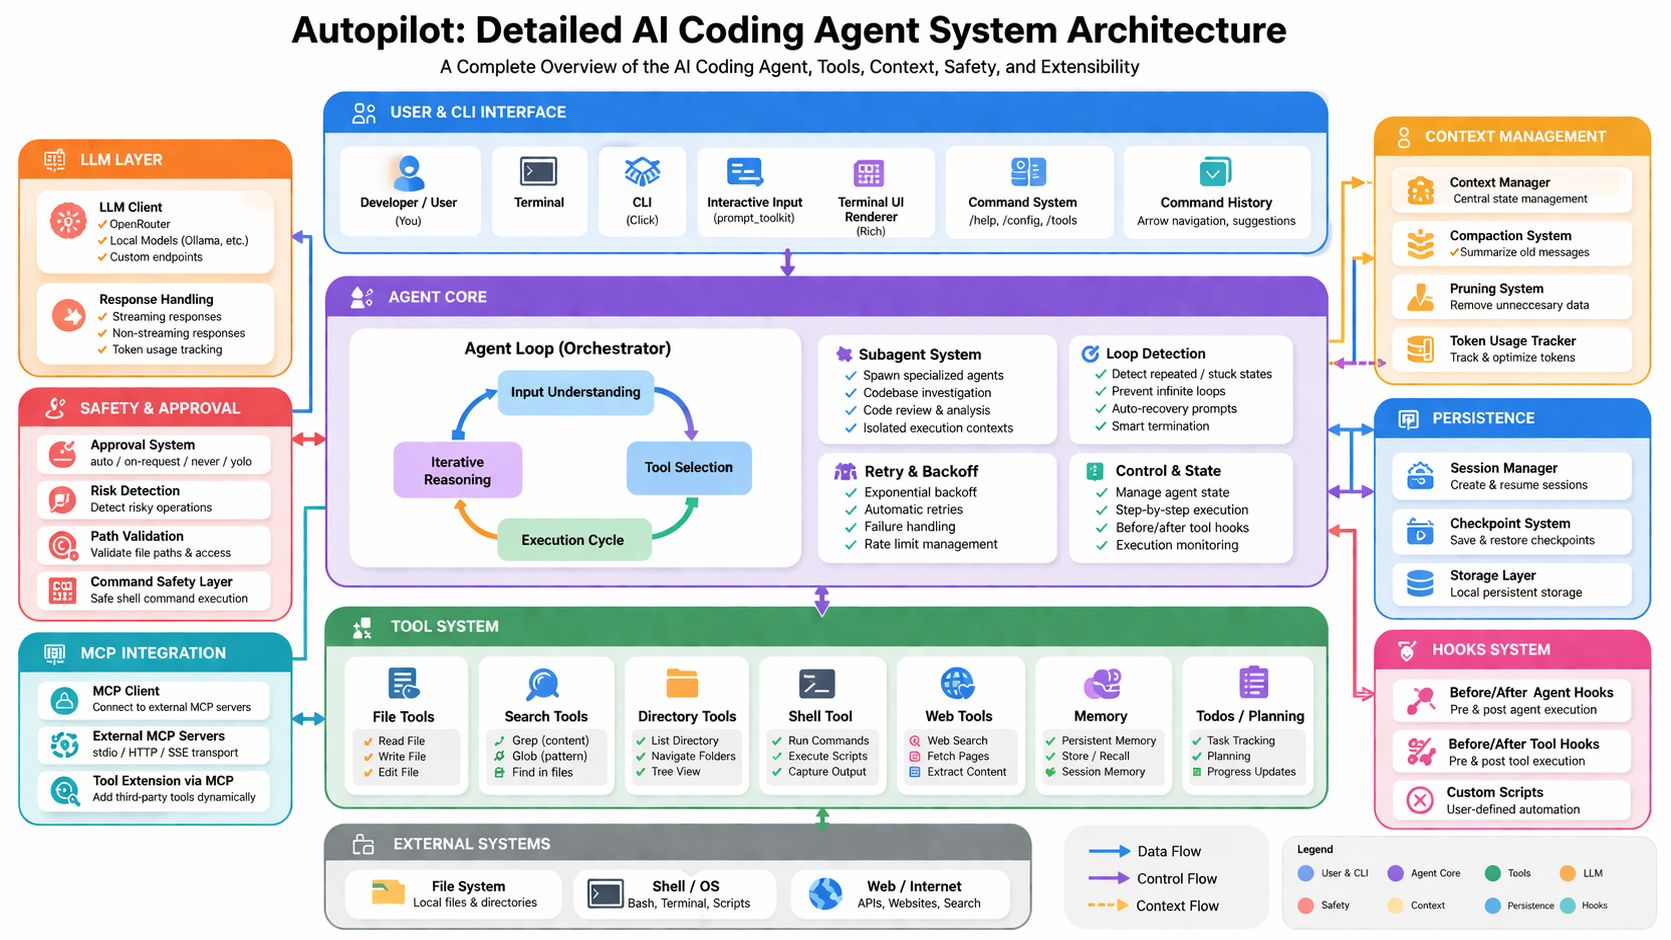Click the Developer / User person icon
This screenshot has width=1671, height=940.
click(408, 173)
